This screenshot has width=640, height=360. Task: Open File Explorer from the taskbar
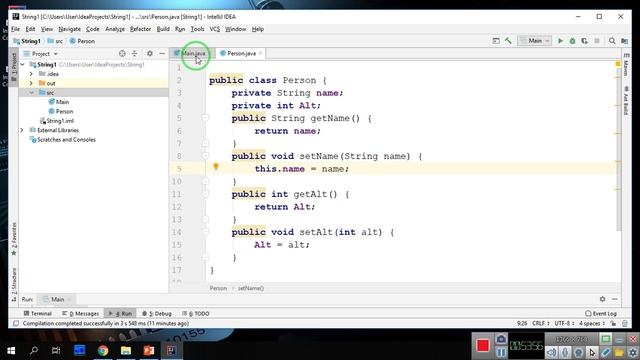pos(126,350)
